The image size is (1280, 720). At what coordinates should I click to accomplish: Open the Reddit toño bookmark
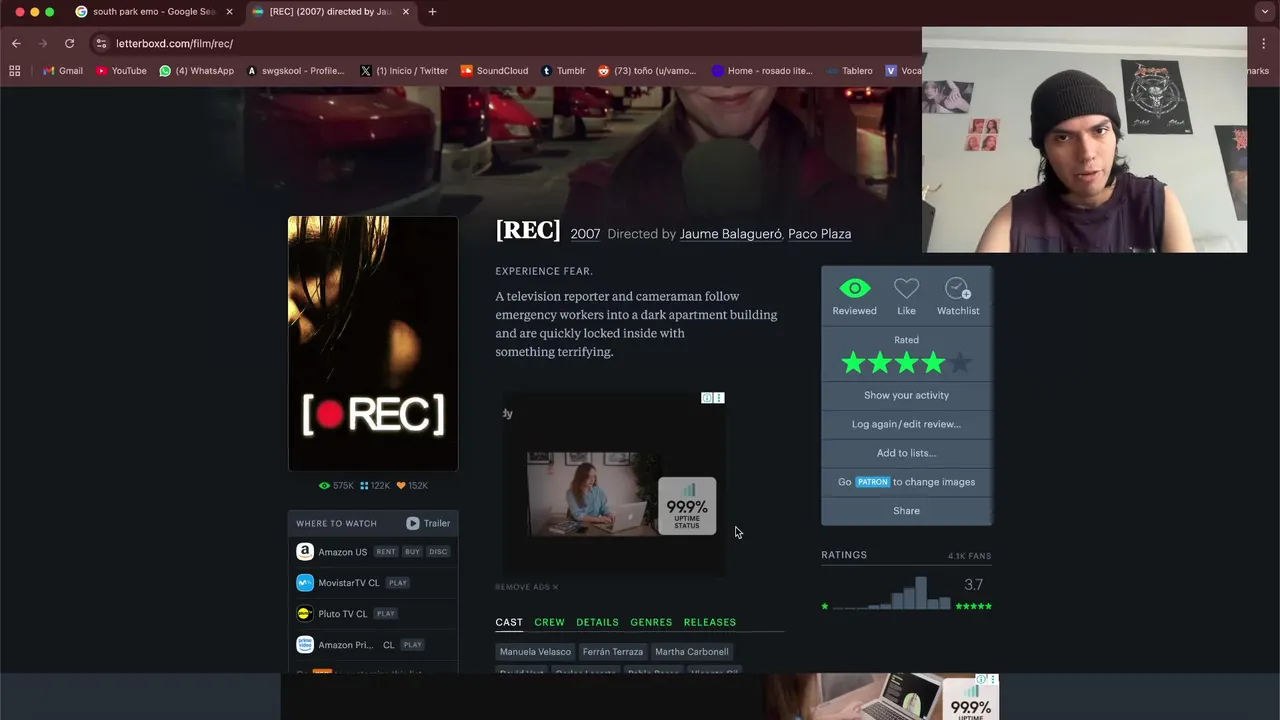click(x=647, y=71)
